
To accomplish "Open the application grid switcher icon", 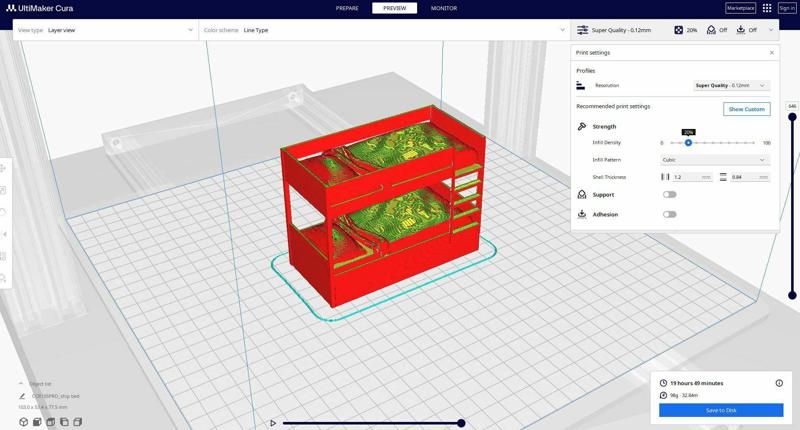I will click(x=767, y=8).
